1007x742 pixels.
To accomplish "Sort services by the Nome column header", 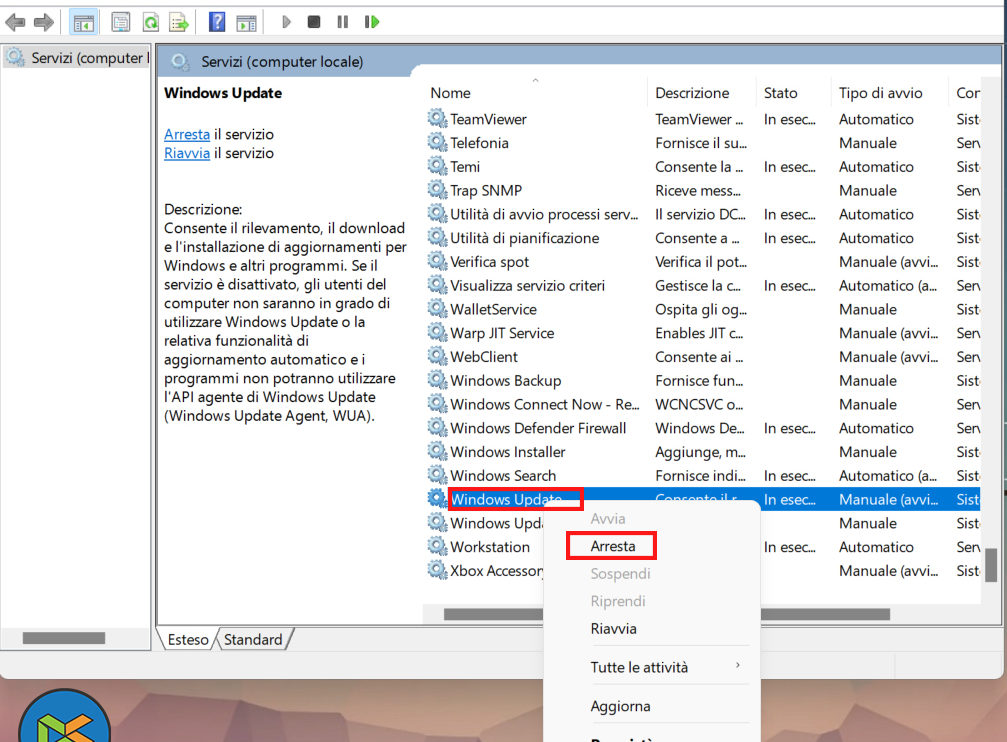I will click(450, 93).
